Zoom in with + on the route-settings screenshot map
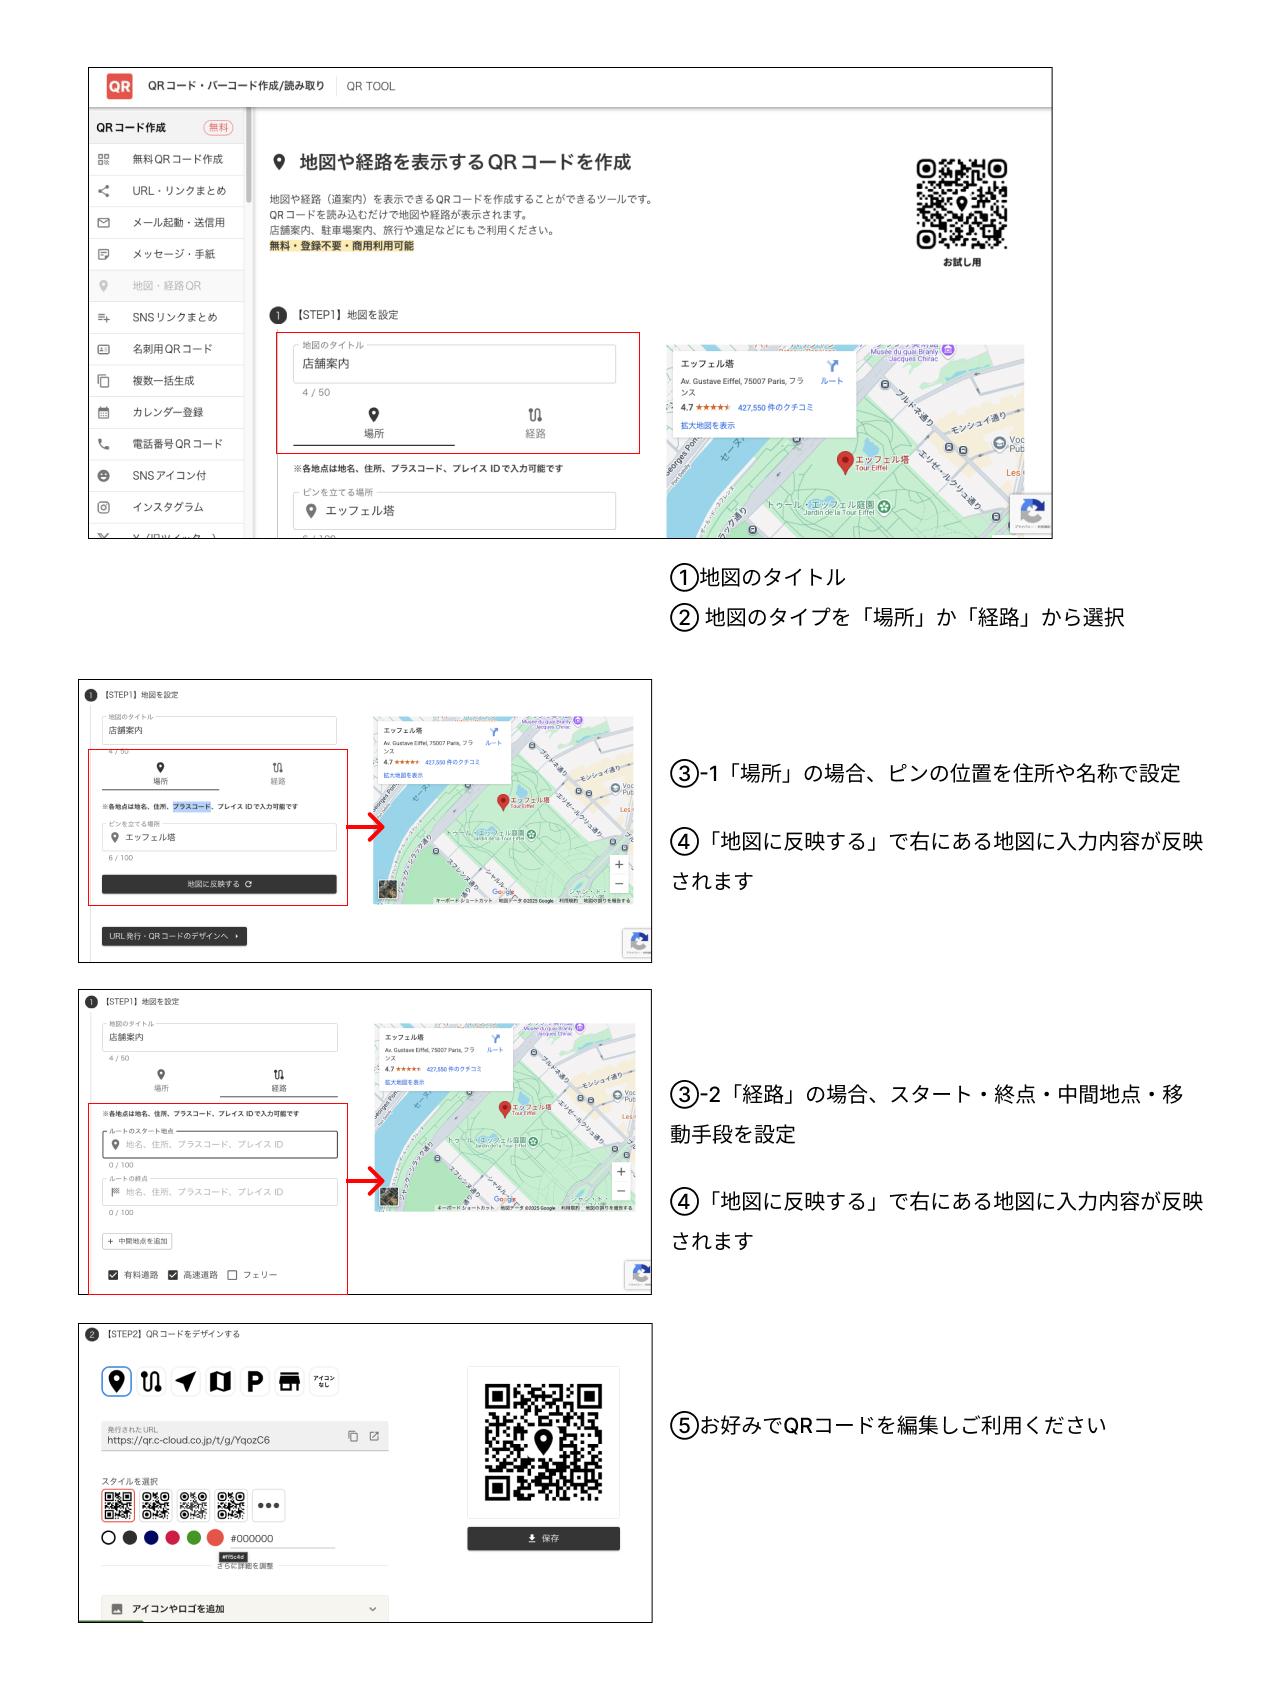 pyautogui.click(x=622, y=1171)
